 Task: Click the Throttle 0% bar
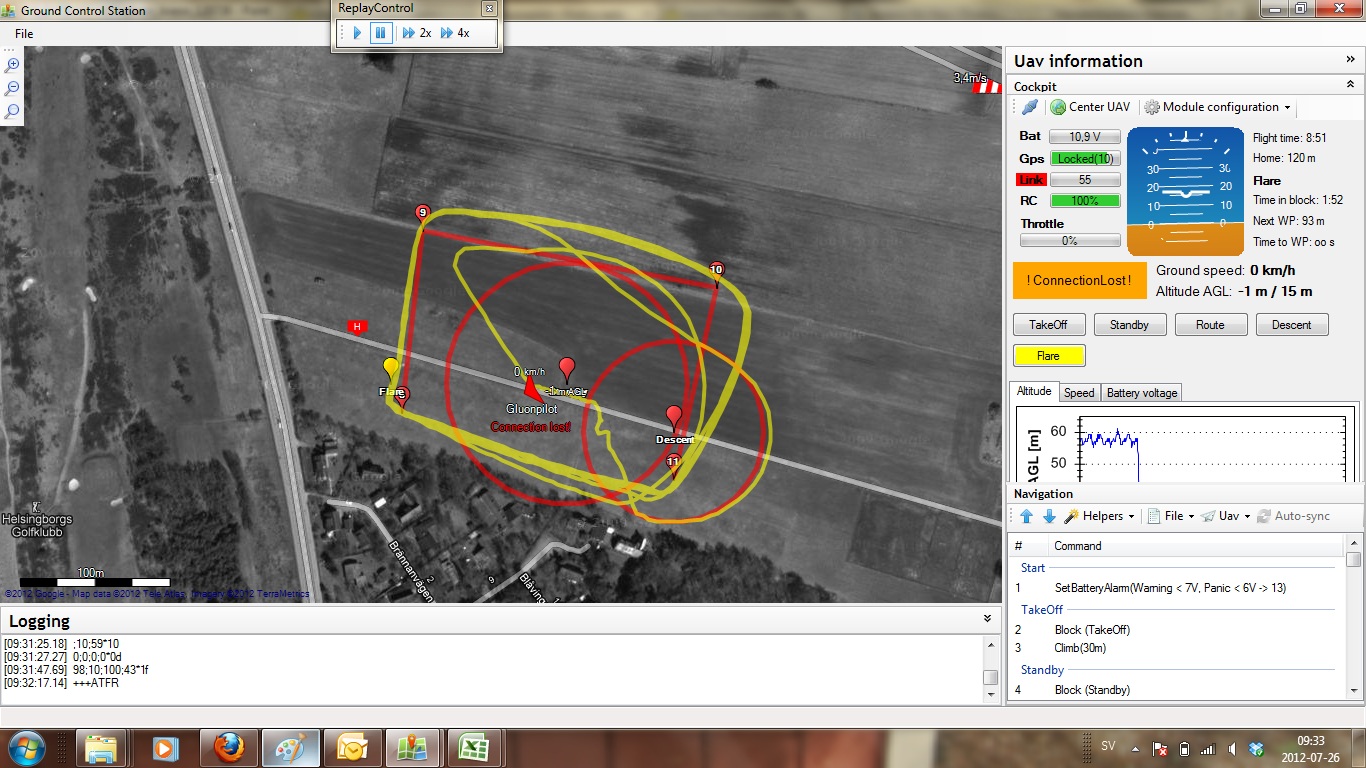click(x=1070, y=241)
